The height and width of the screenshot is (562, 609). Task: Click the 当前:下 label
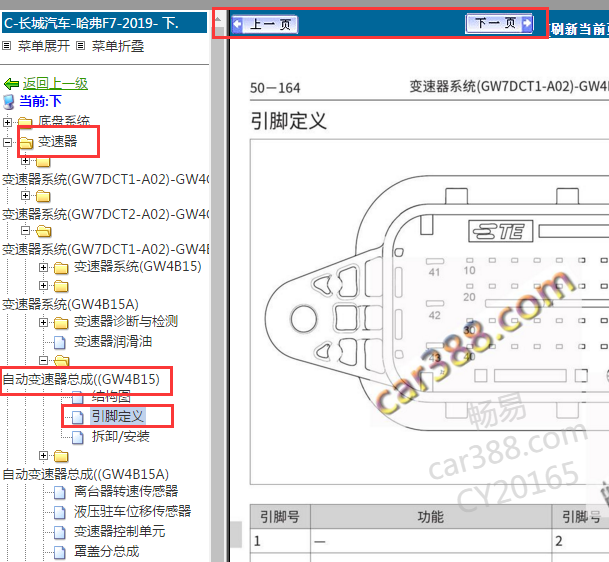[x=40, y=101]
